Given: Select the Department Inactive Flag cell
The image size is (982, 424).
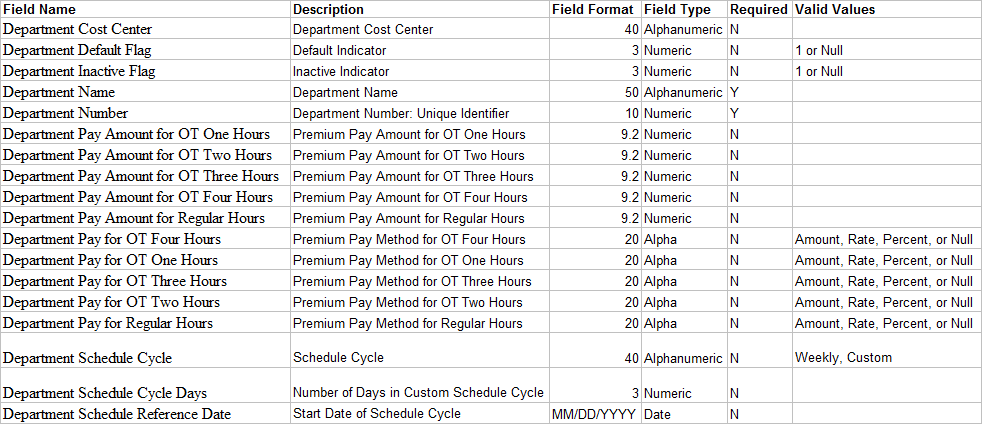Looking at the screenshot, I should (79, 72).
